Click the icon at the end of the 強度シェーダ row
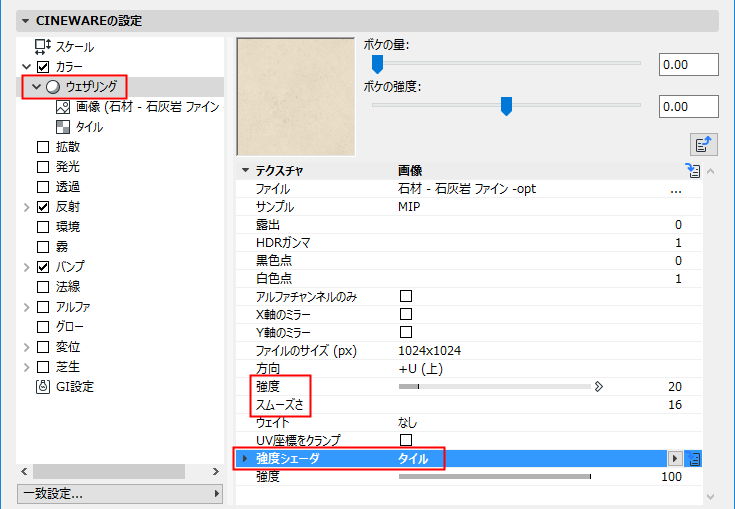 (693, 459)
